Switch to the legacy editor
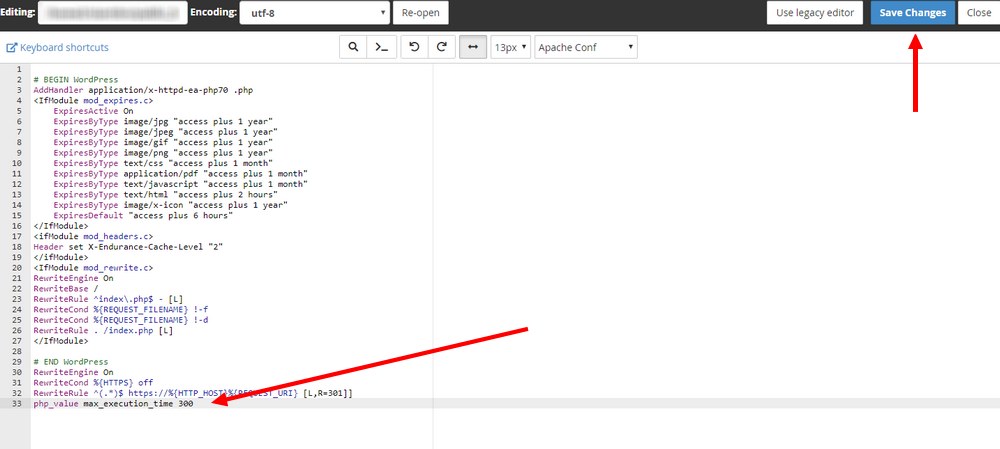 (x=815, y=13)
